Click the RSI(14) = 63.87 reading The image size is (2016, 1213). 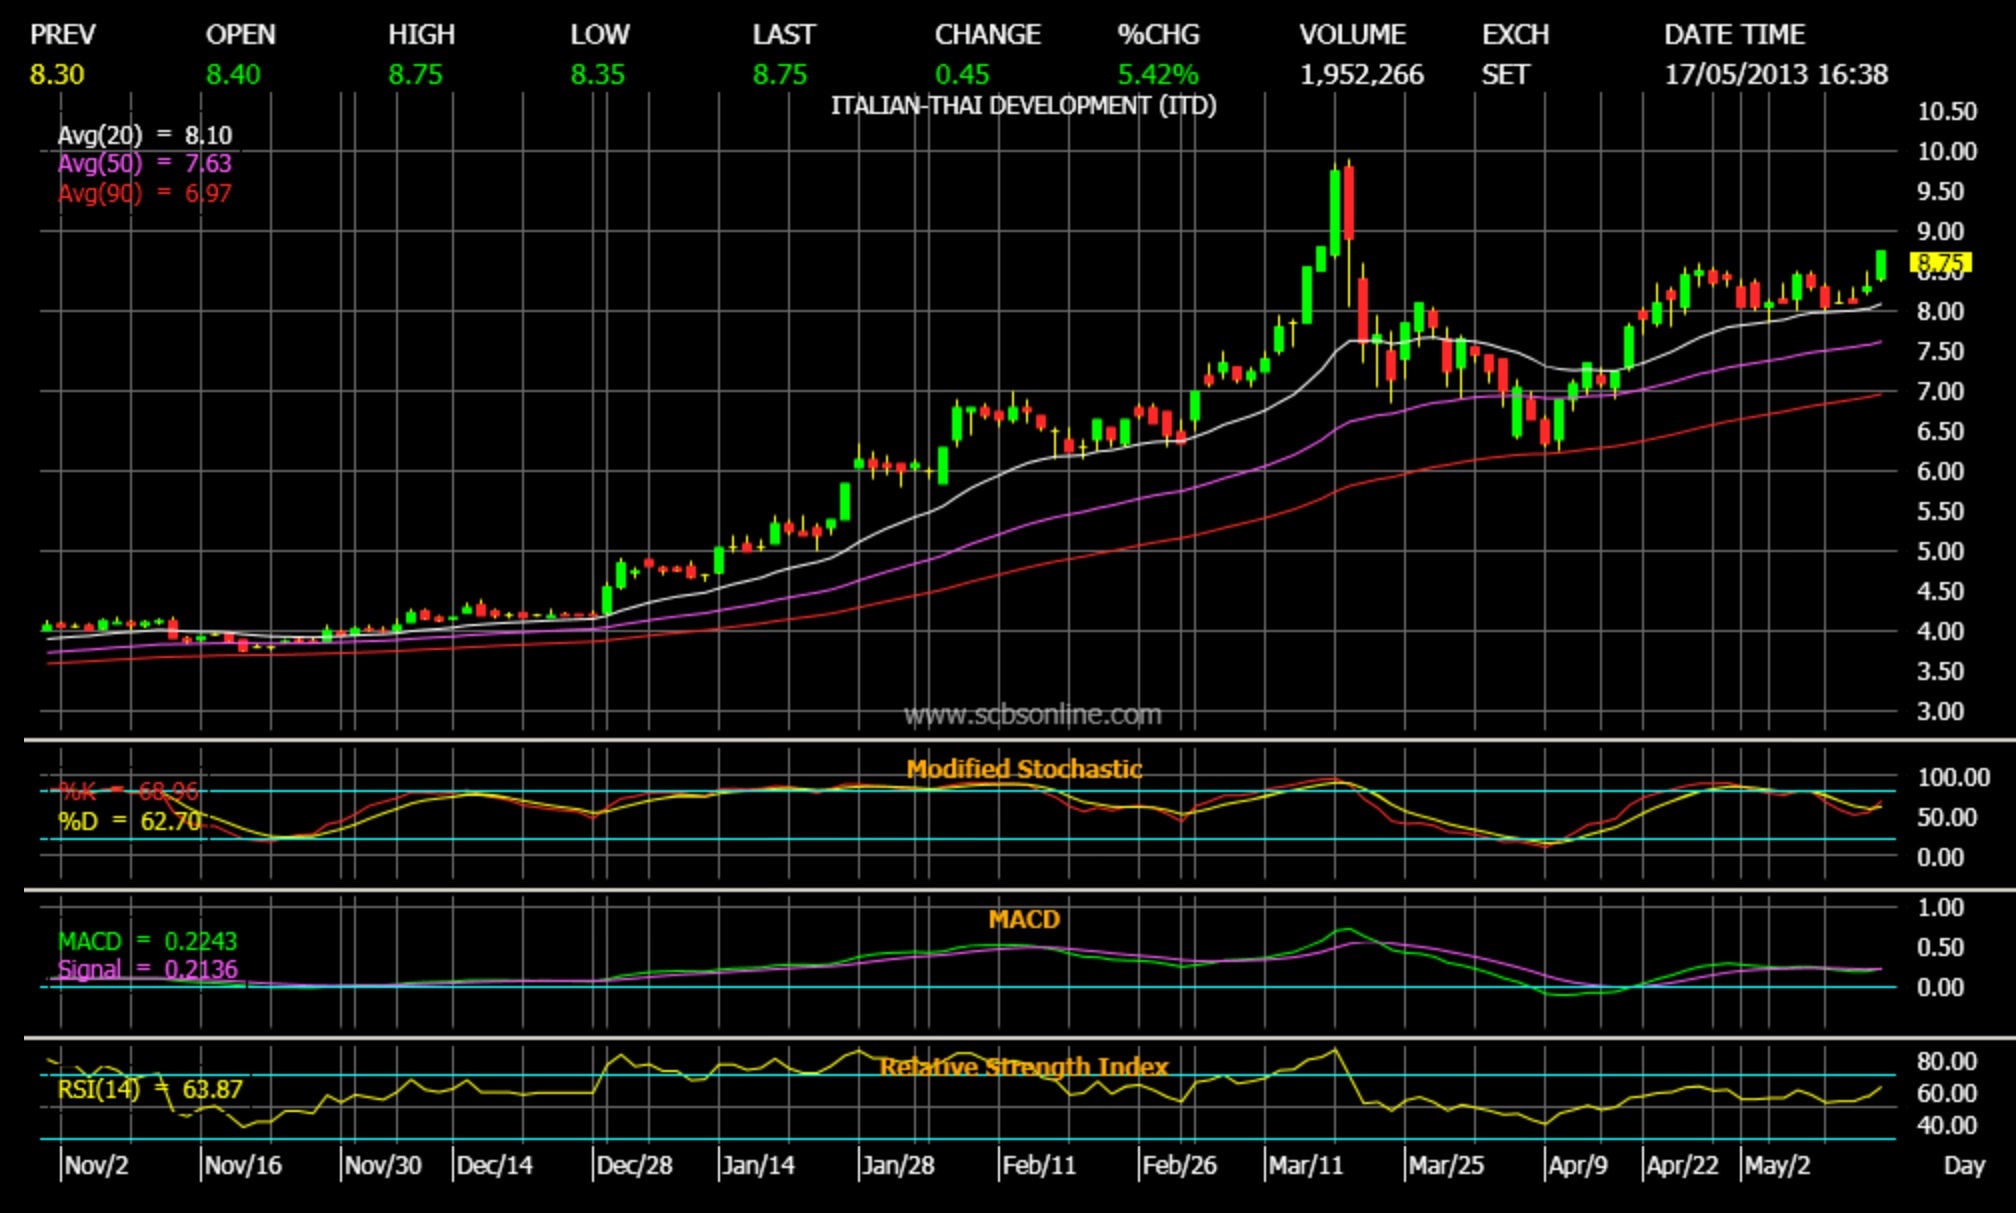click(150, 1089)
